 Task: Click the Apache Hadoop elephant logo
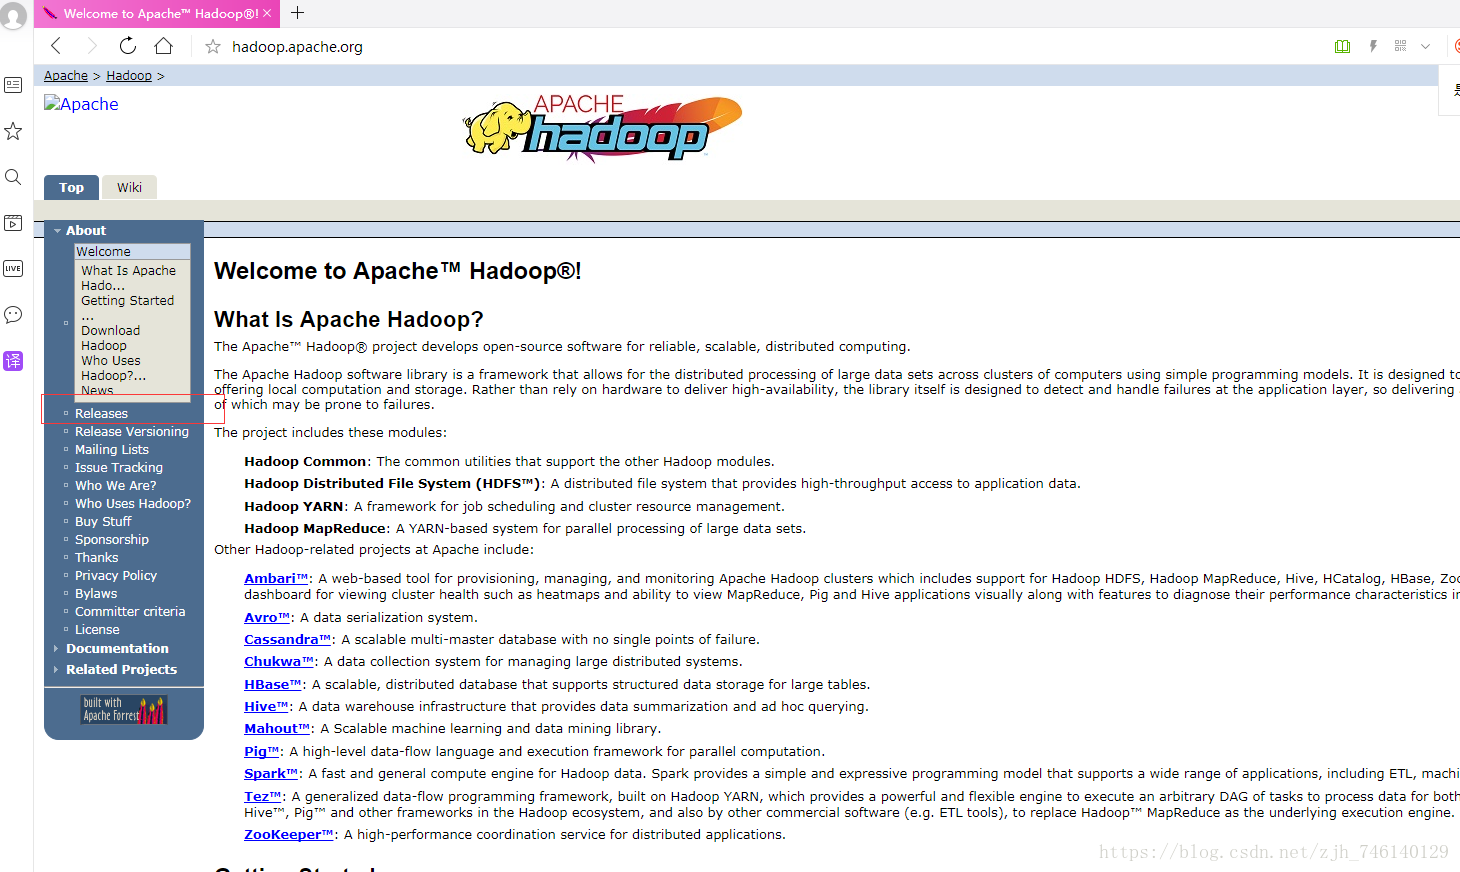point(603,128)
